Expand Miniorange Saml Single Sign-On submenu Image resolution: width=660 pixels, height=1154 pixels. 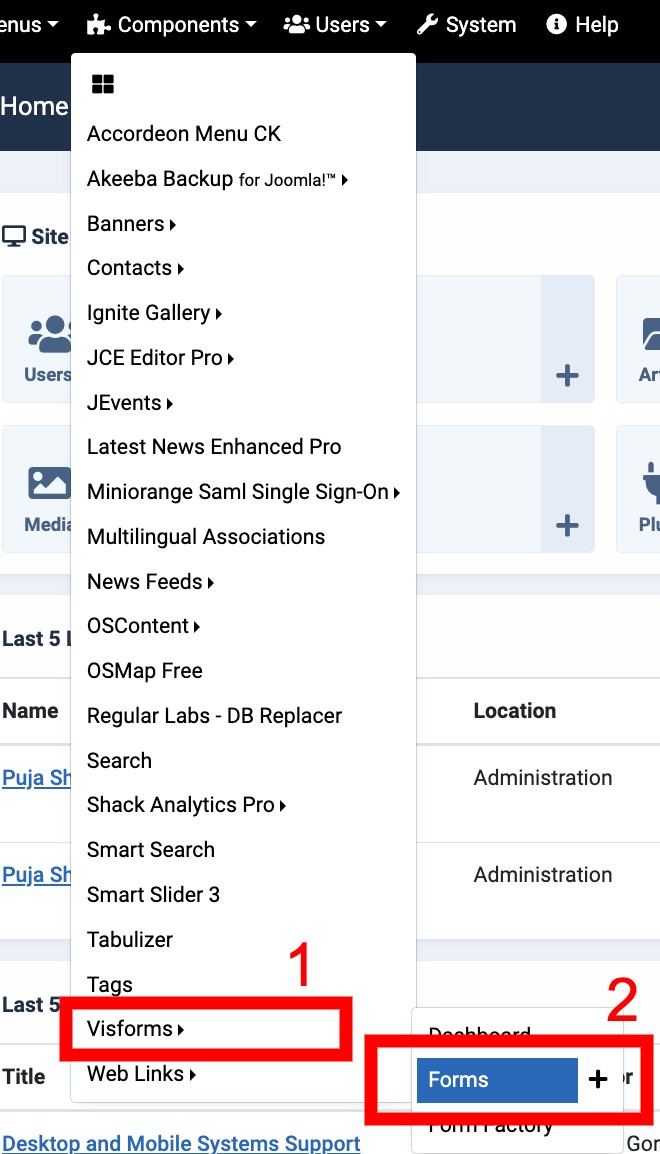[x=244, y=492]
